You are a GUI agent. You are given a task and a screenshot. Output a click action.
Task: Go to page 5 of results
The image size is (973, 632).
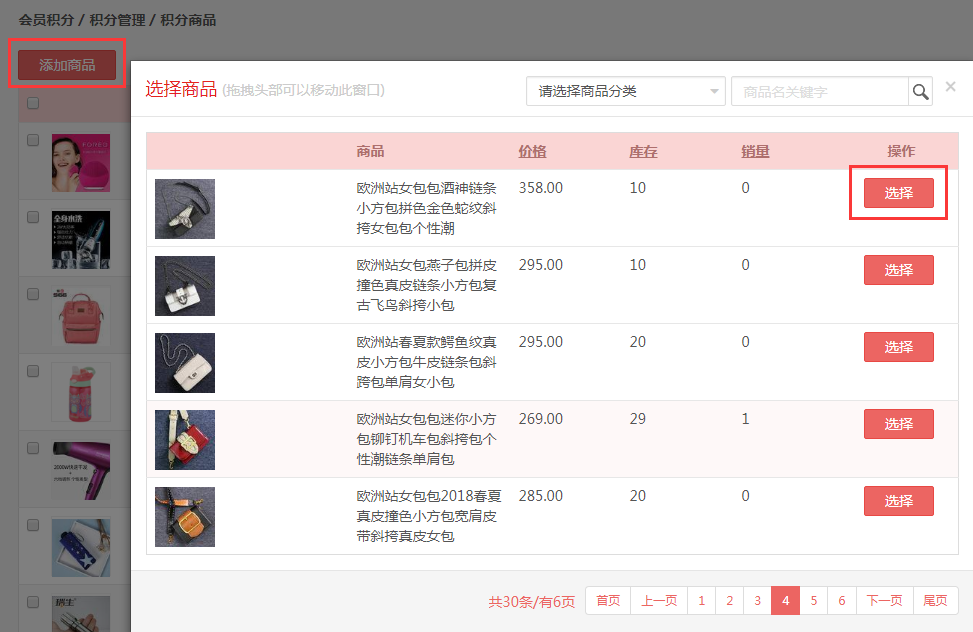coord(813,601)
